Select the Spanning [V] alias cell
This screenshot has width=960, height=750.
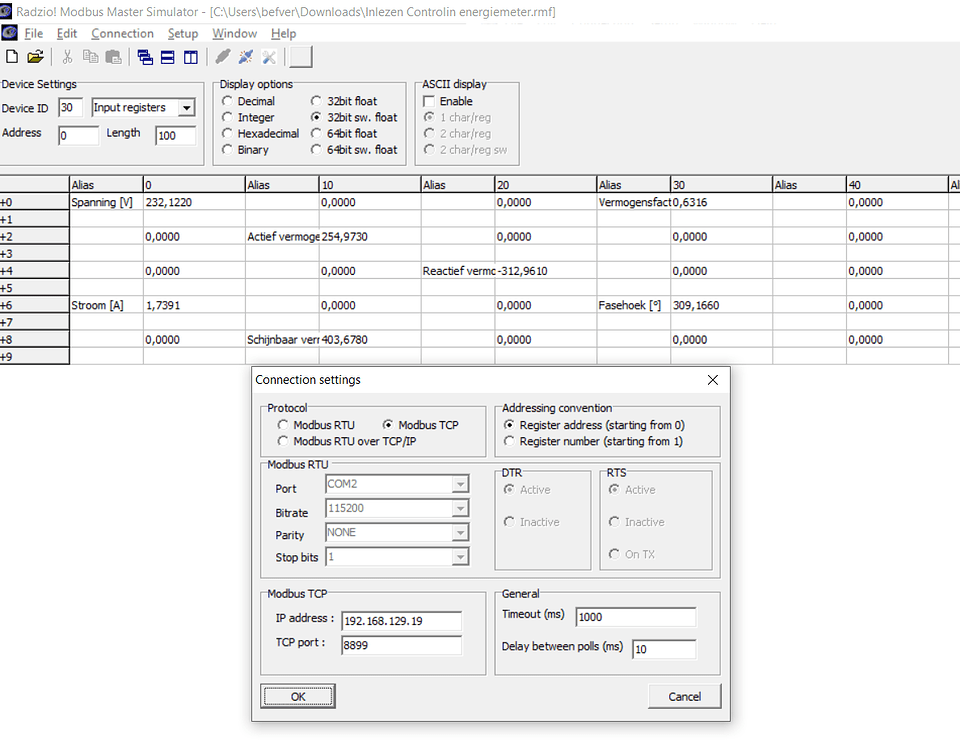tap(107, 202)
